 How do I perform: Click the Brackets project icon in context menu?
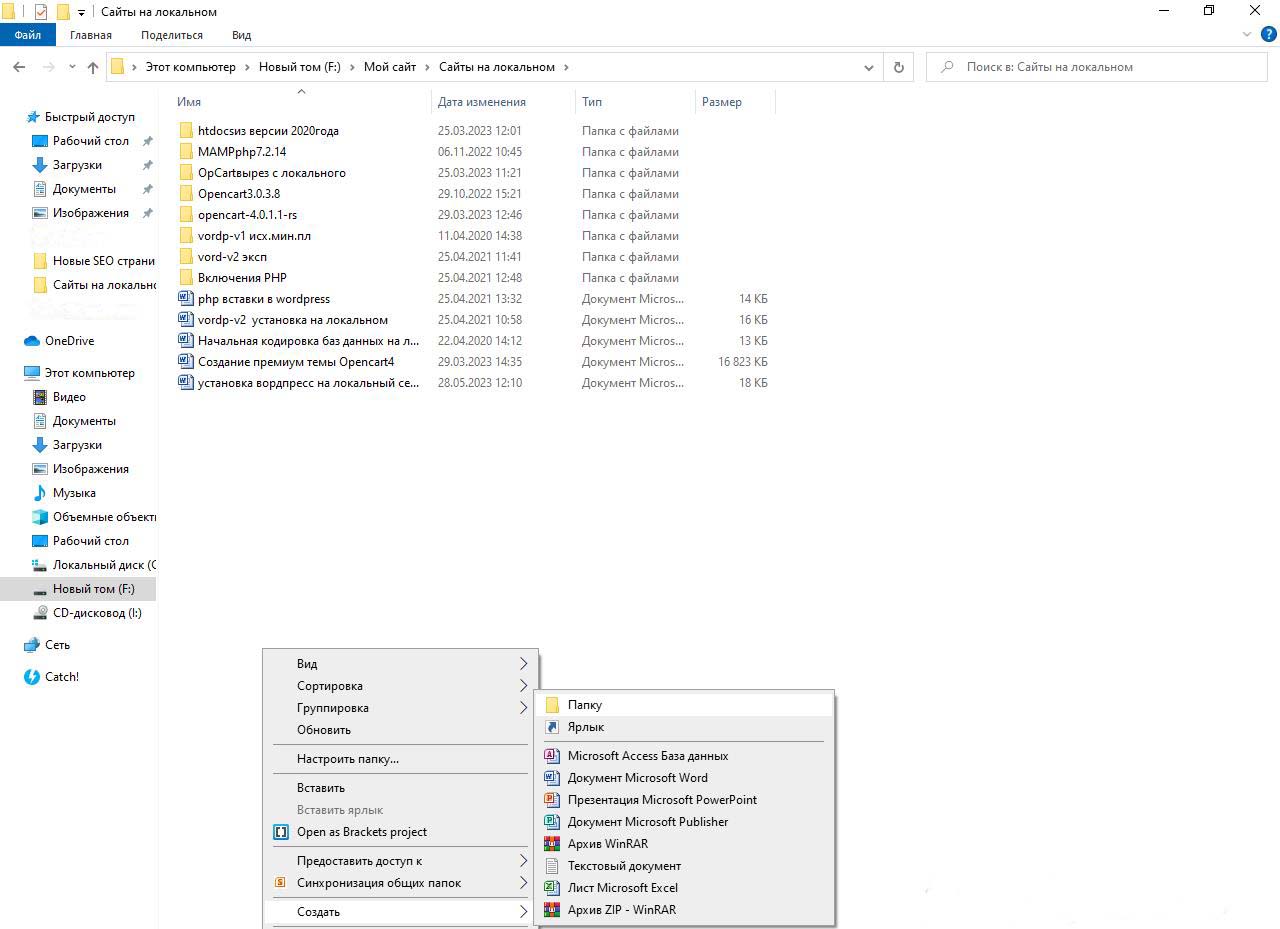tap(280, 832)
